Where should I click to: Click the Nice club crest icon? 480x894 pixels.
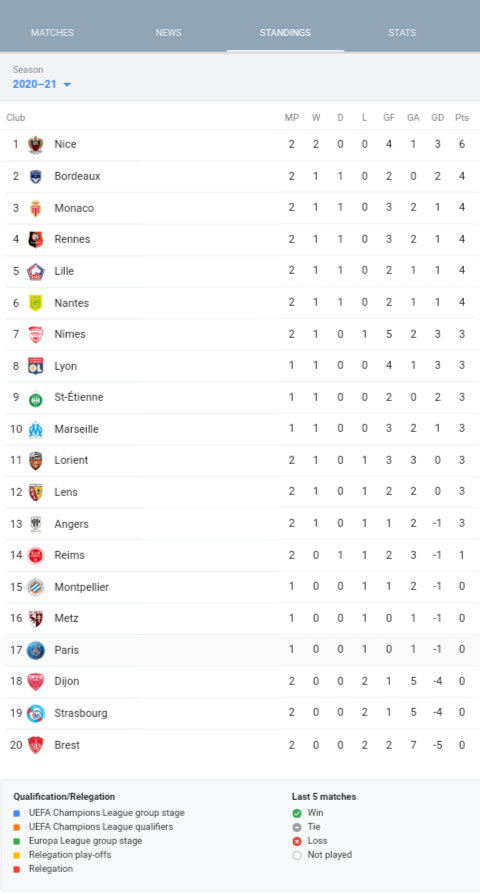35,144
